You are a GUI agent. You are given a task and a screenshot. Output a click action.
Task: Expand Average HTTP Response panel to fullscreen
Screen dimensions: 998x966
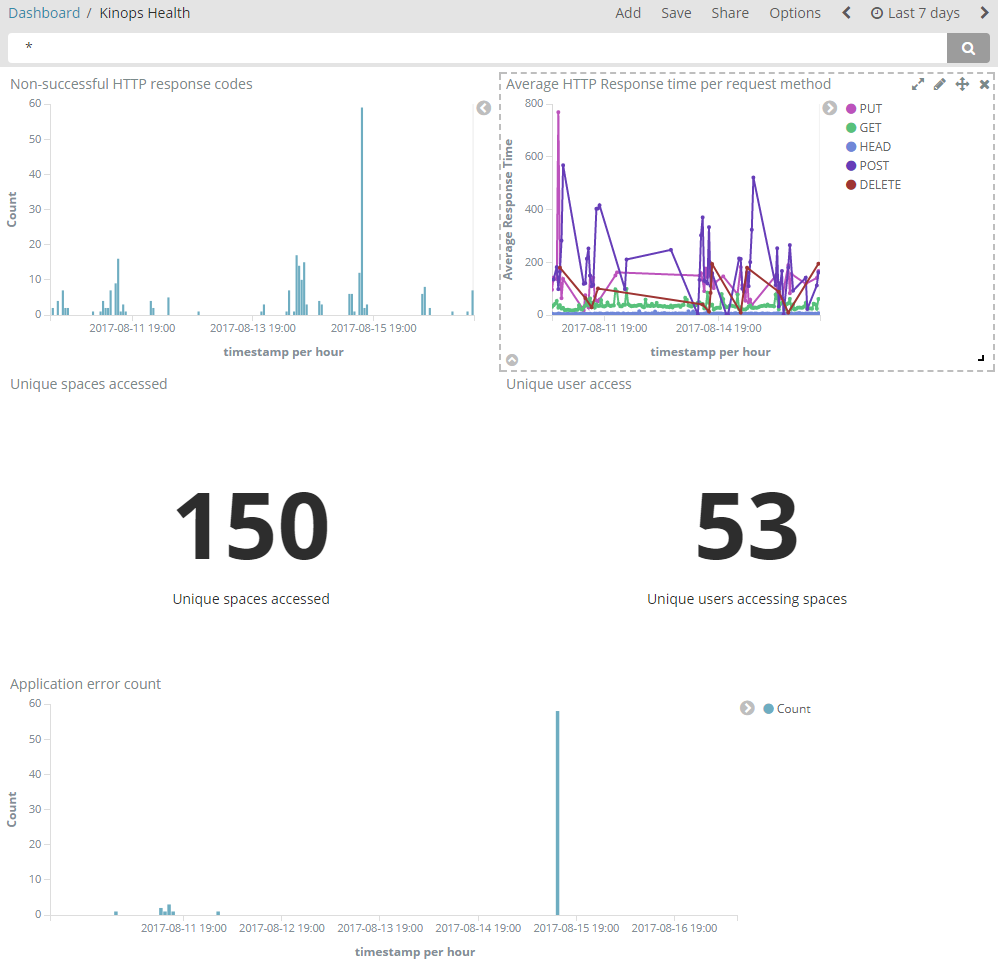tap(917, 83)
